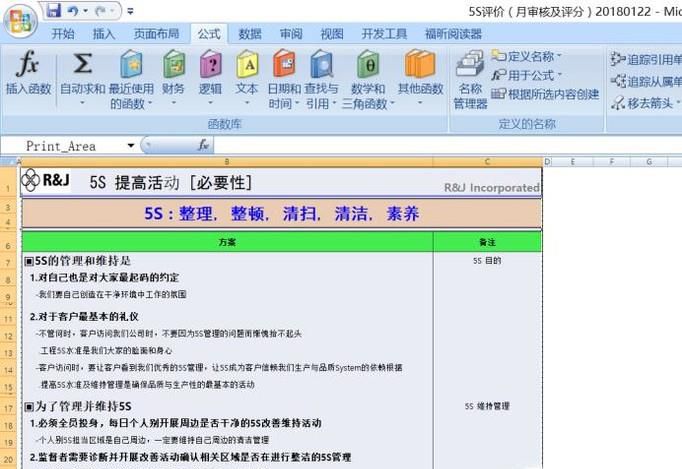Click the Office button logo
Screen dimensions: 682x469
point(20,20)
